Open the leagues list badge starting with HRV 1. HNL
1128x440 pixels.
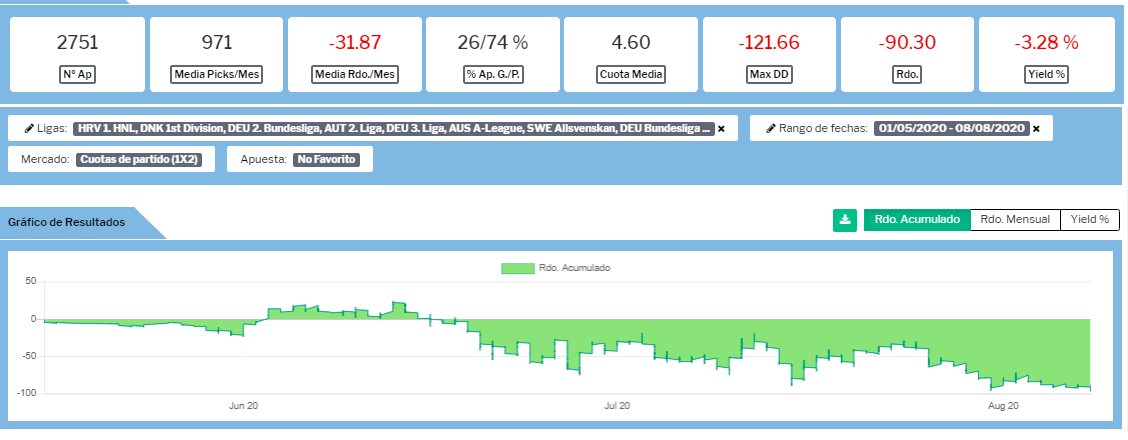pos(393,129)
